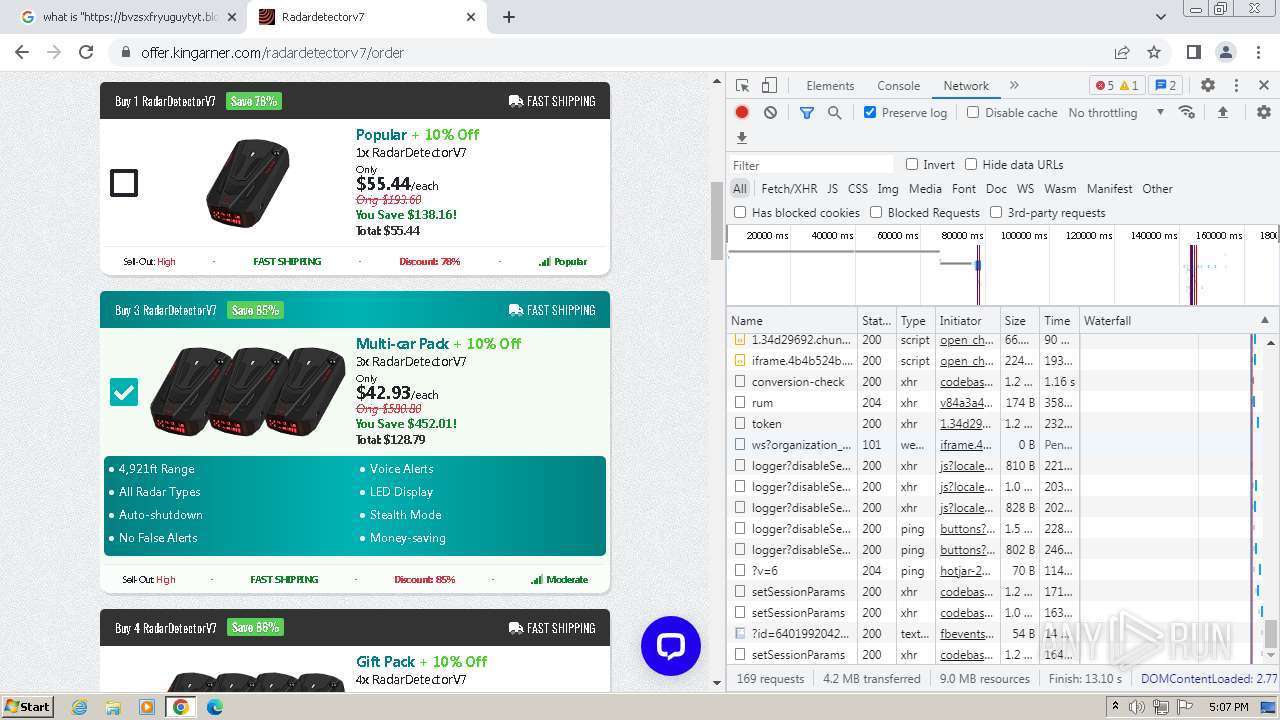Filter requests by Fetch/XHR
1280x720 pixels.
[x=789, y=188]
